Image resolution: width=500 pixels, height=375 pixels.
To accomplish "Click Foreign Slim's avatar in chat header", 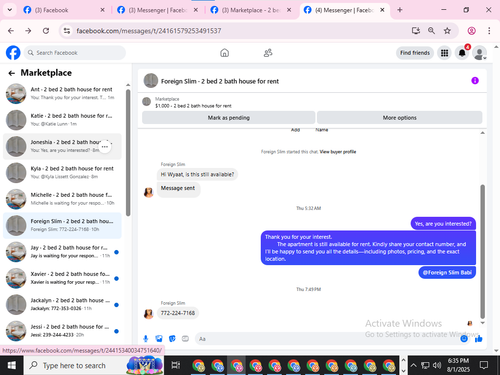I will click(151, 81).
